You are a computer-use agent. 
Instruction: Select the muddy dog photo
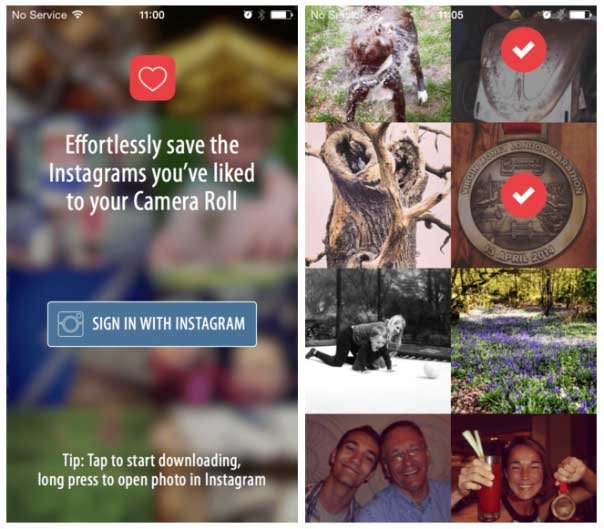(x=378, y=64)
